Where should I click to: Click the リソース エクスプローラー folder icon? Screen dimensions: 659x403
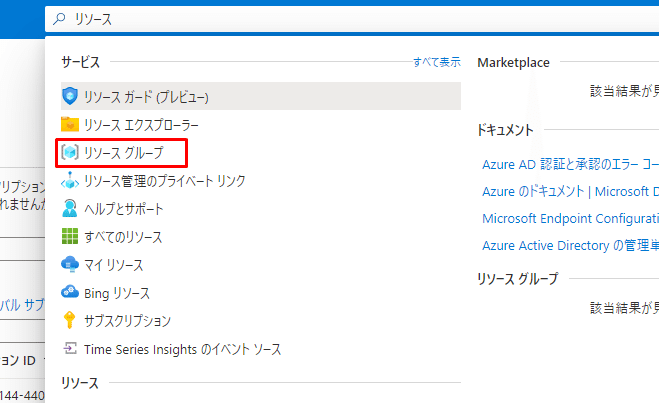[x=70, y=124]
